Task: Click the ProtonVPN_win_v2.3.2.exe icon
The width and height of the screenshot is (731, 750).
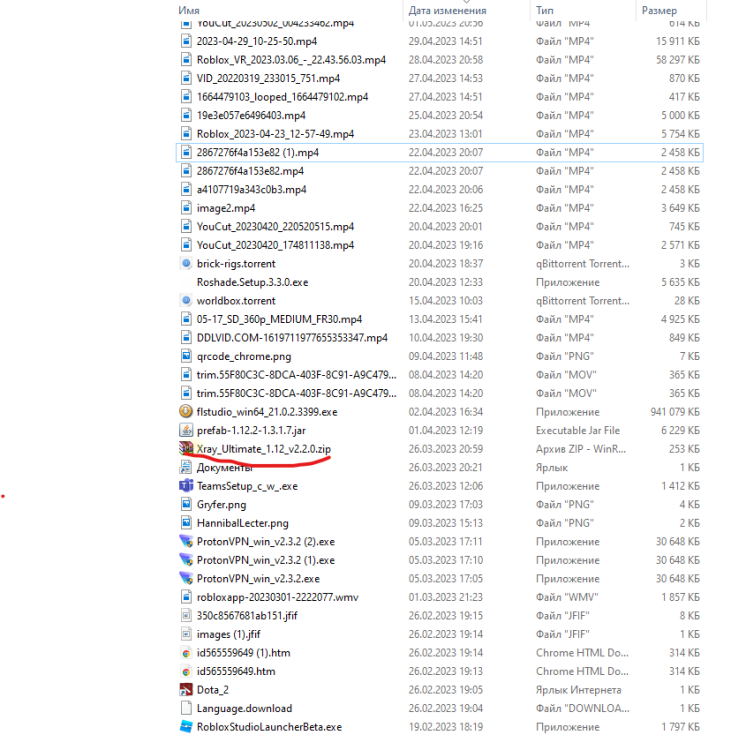Action: (186, 578)
